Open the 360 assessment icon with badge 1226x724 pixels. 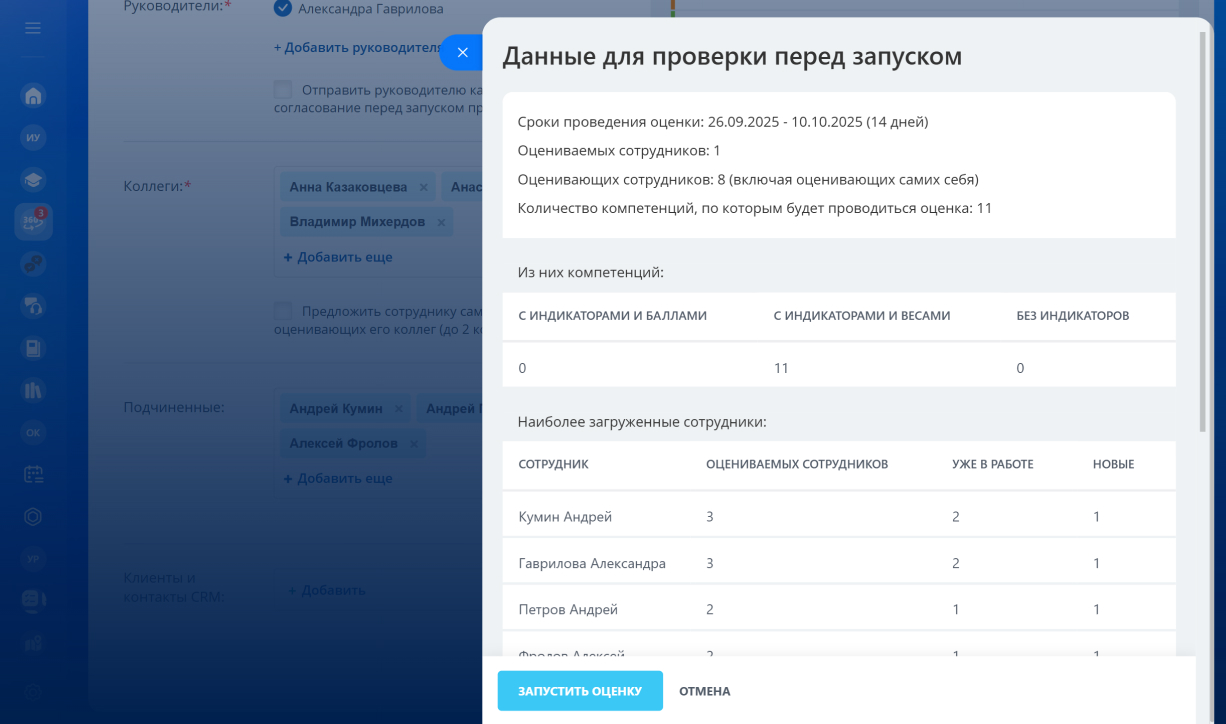click(33, 222)
